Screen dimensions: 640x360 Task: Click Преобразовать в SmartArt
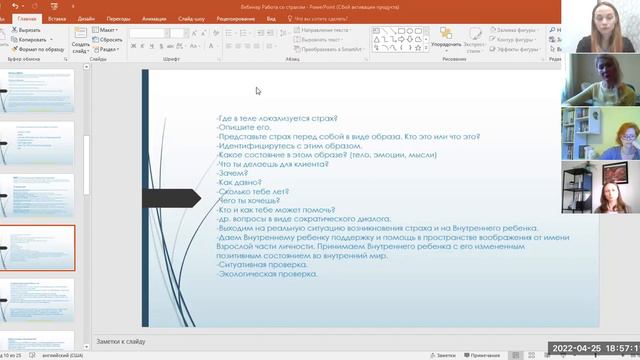(x=329, y=49)
